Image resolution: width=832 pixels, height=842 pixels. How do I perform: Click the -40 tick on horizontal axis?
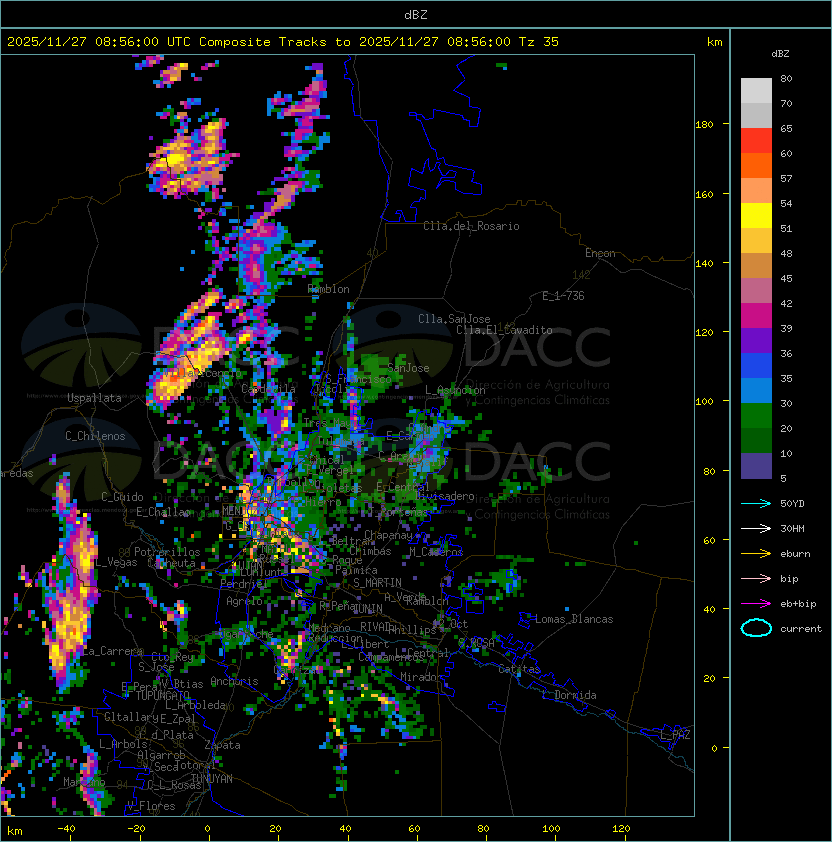(x=66, y=829)
